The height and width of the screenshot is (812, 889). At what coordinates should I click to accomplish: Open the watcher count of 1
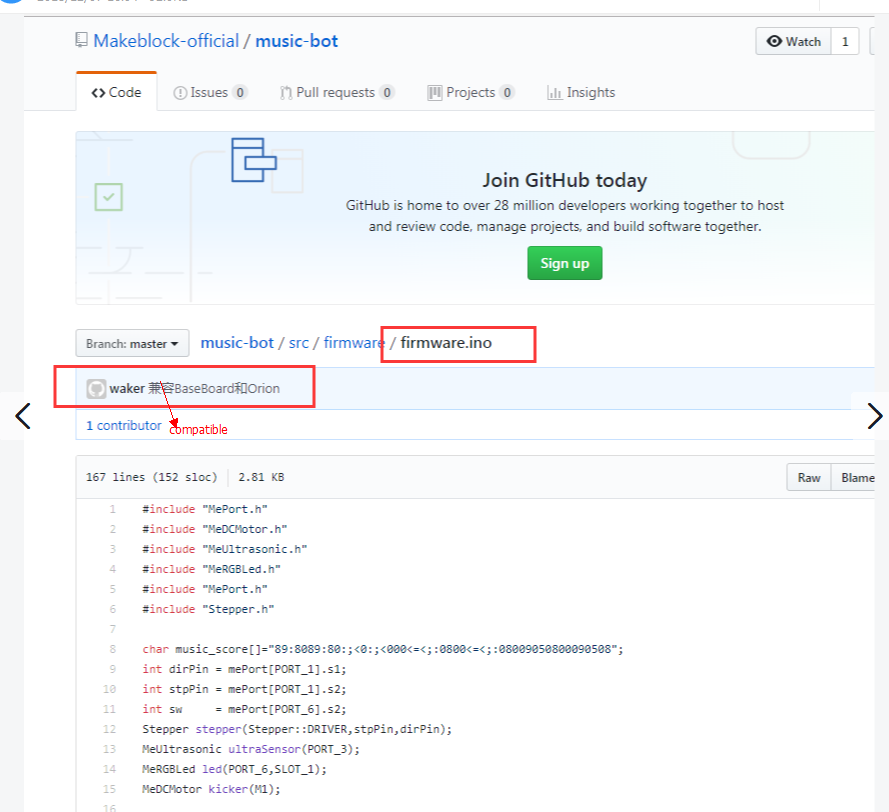click(845, 41)
